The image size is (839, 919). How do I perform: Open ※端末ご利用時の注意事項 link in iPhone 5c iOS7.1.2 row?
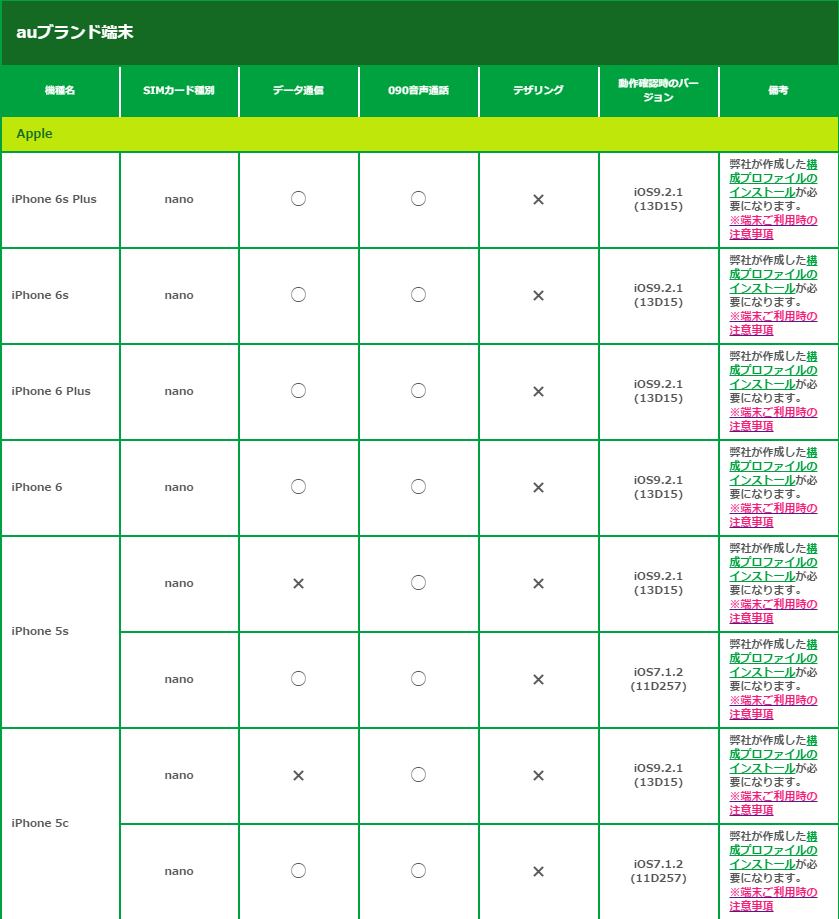[773, 900]
